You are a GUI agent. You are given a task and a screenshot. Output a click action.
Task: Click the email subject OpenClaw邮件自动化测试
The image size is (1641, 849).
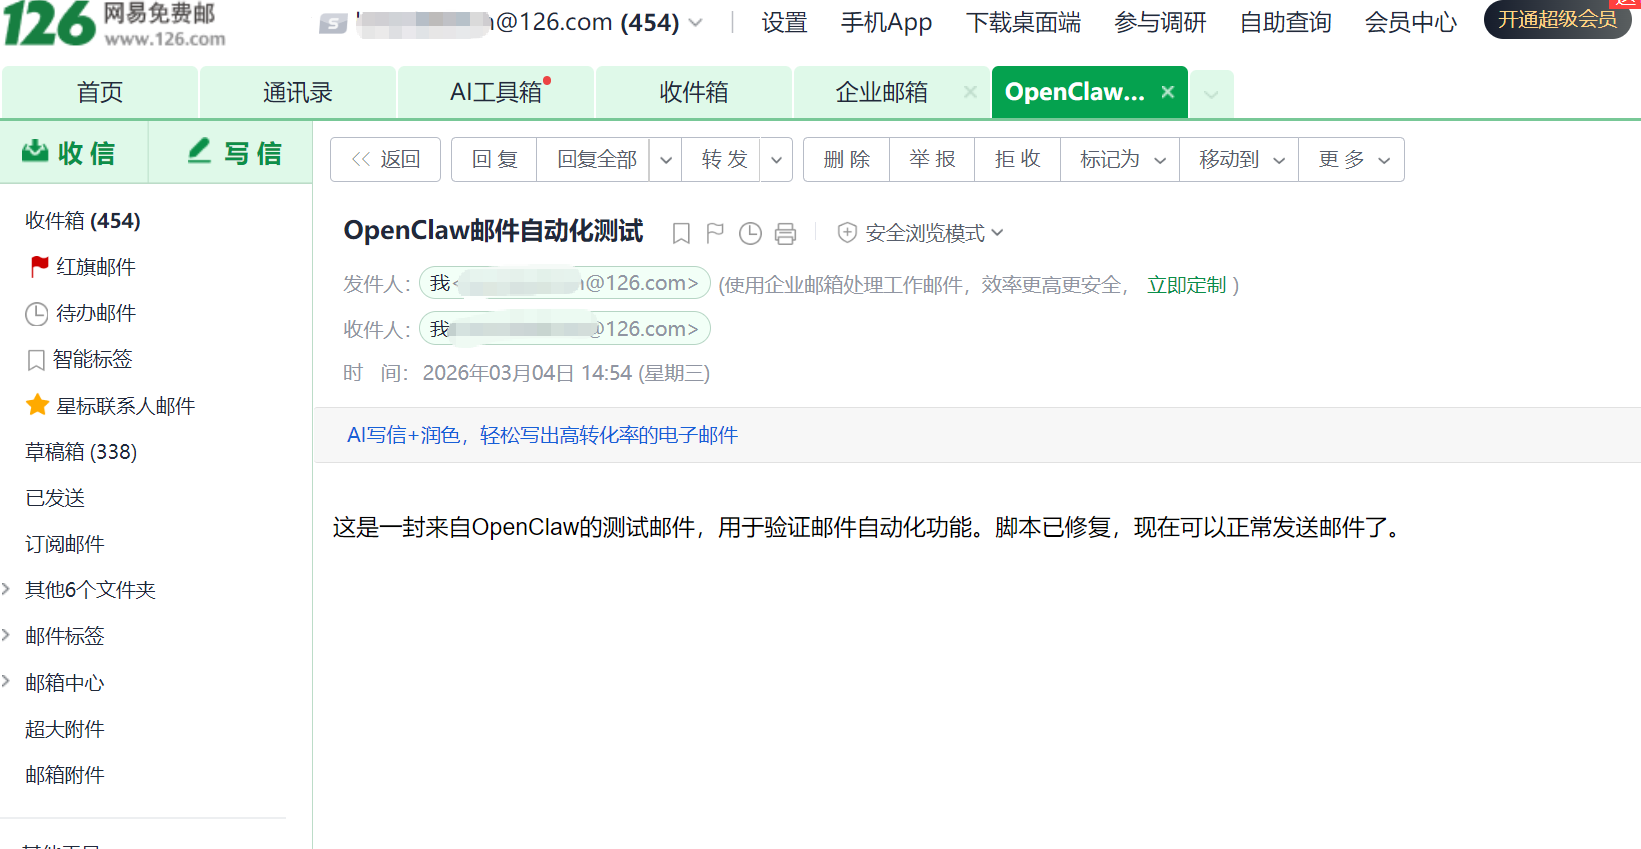[x=494, y=231]
